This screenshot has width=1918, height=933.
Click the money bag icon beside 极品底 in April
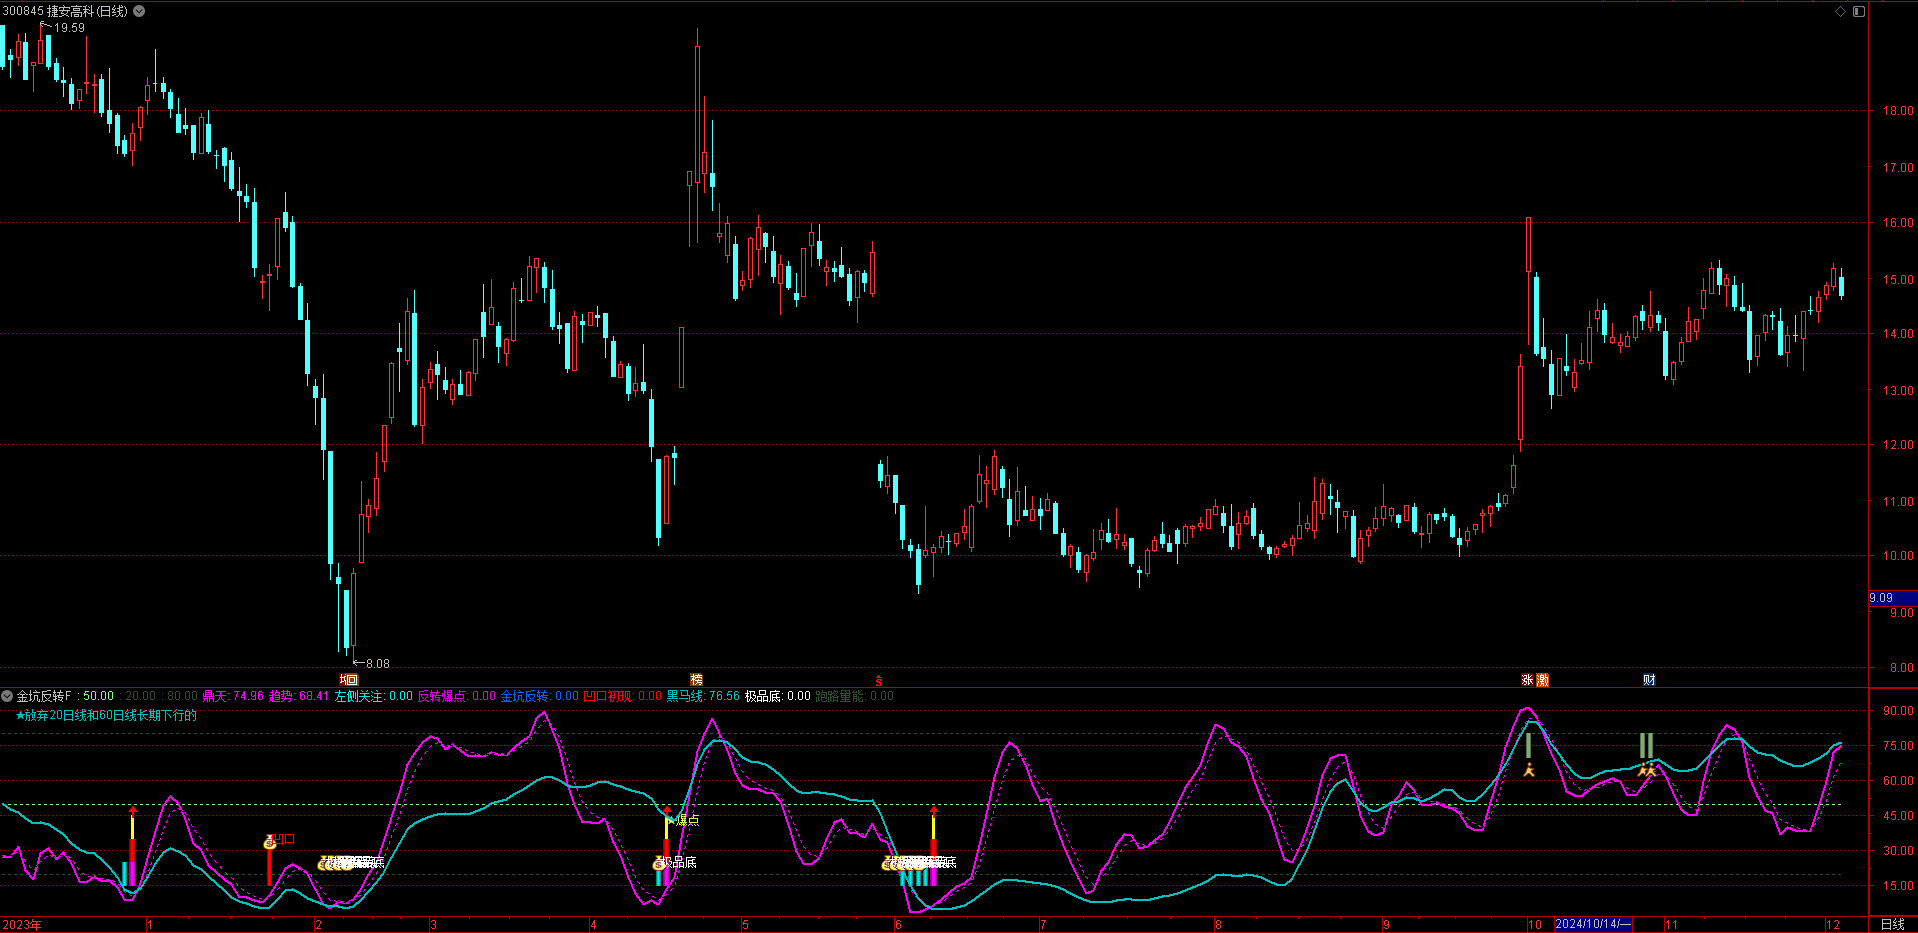coord(659,863)
